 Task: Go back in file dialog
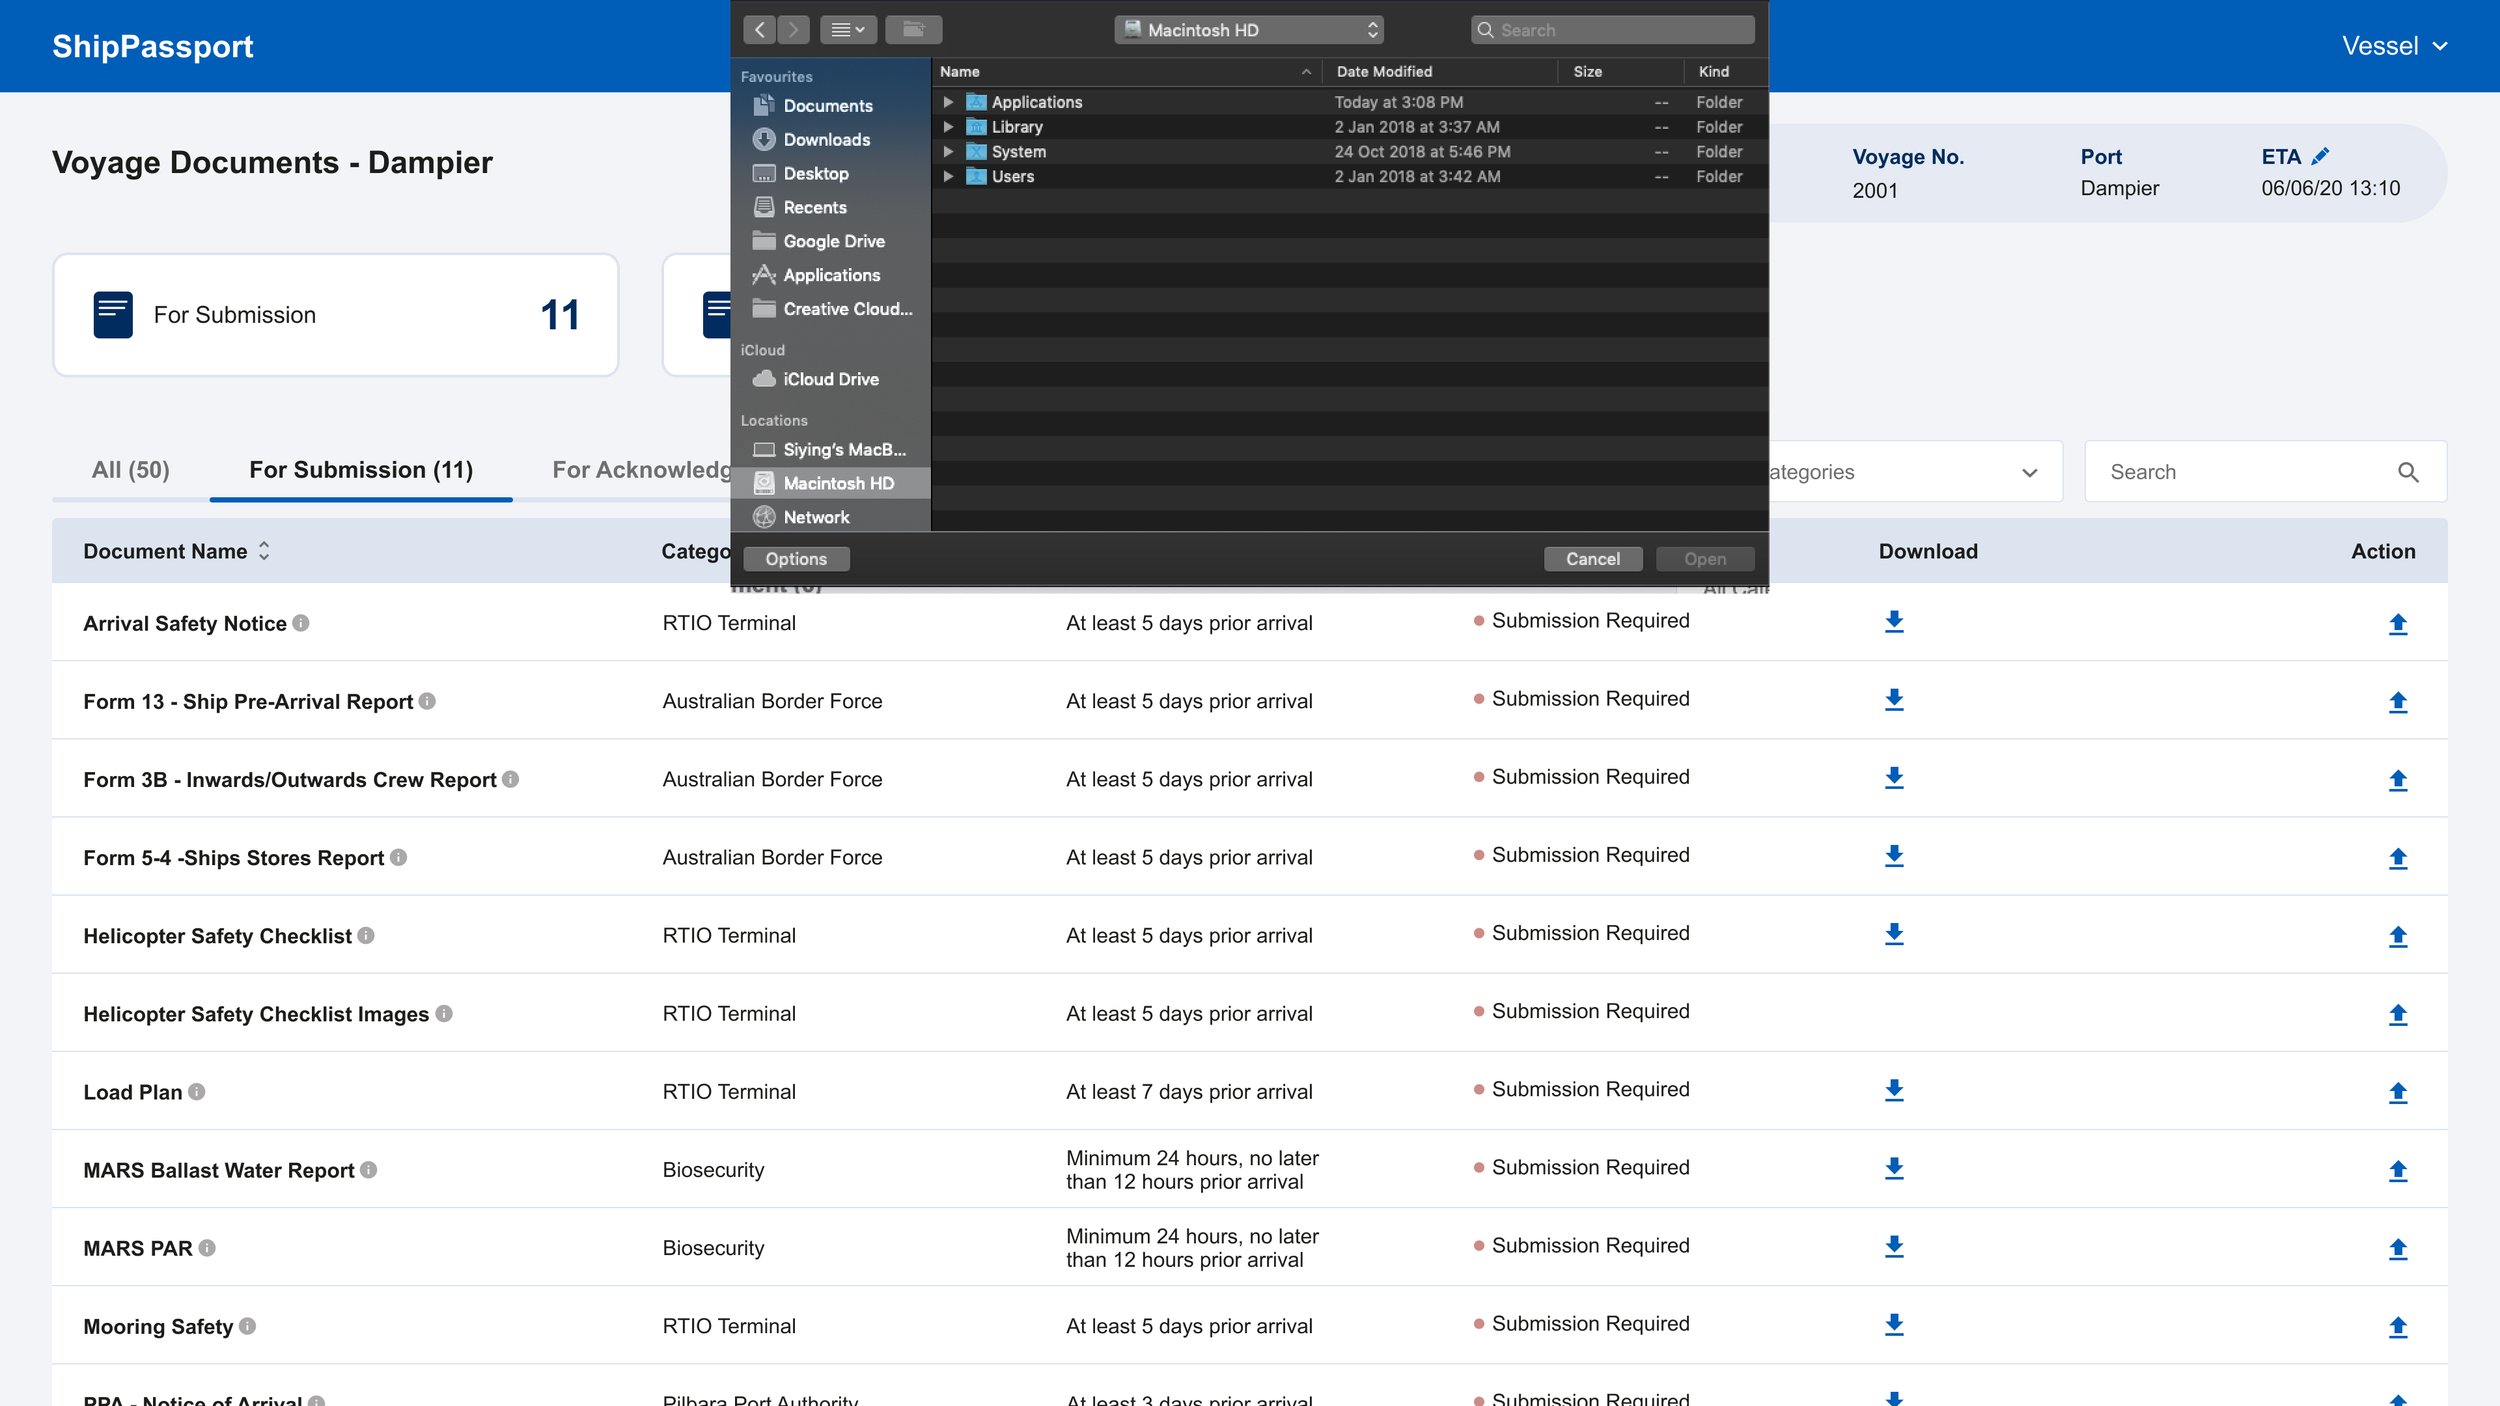pos(760,30)
